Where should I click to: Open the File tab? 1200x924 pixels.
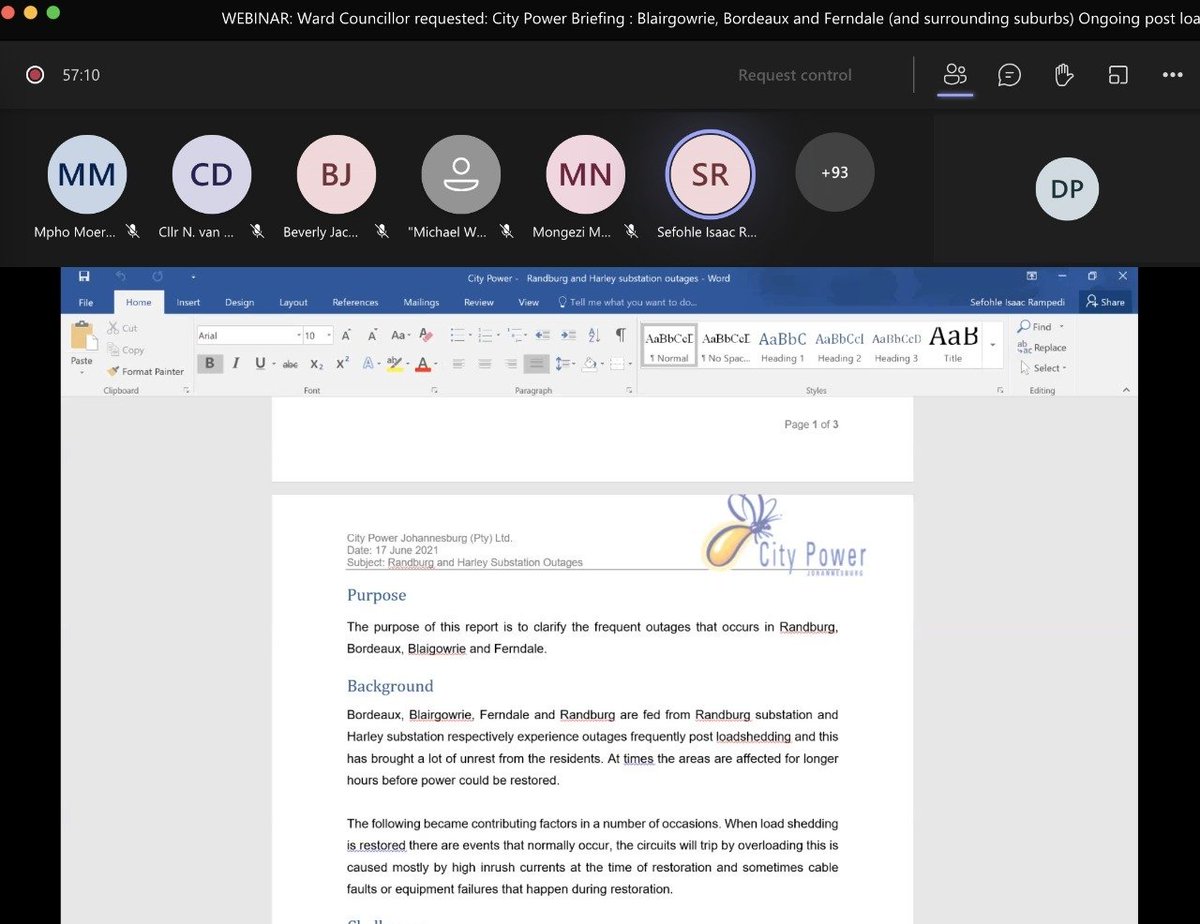pyautogui.click(x=86, y=302)
